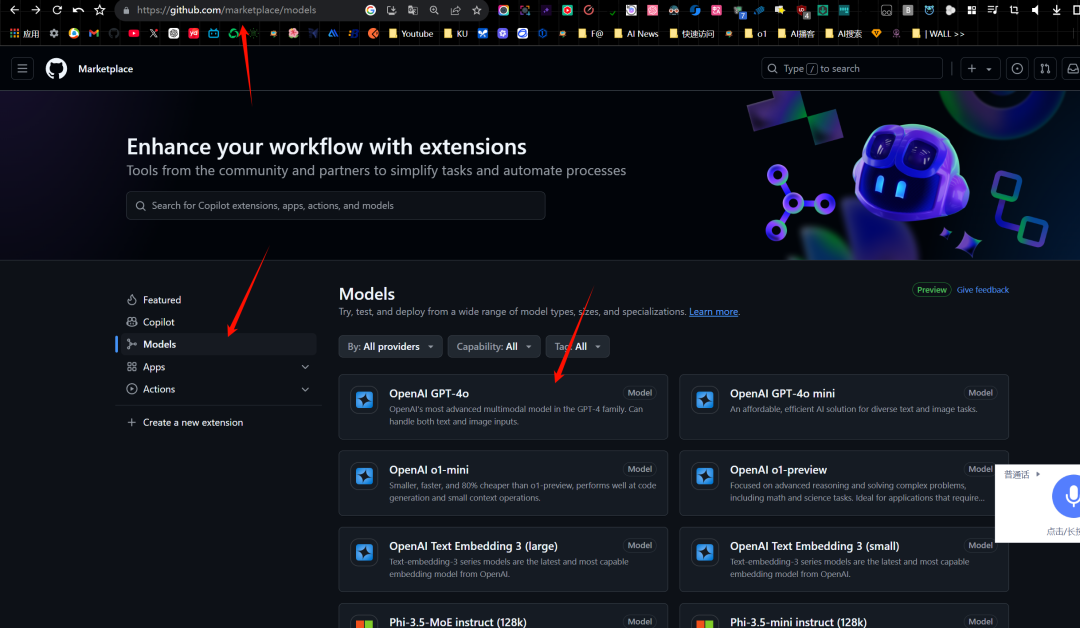
Task: Zoom the page with the magnifier icon
Action: tap(434, 10)
